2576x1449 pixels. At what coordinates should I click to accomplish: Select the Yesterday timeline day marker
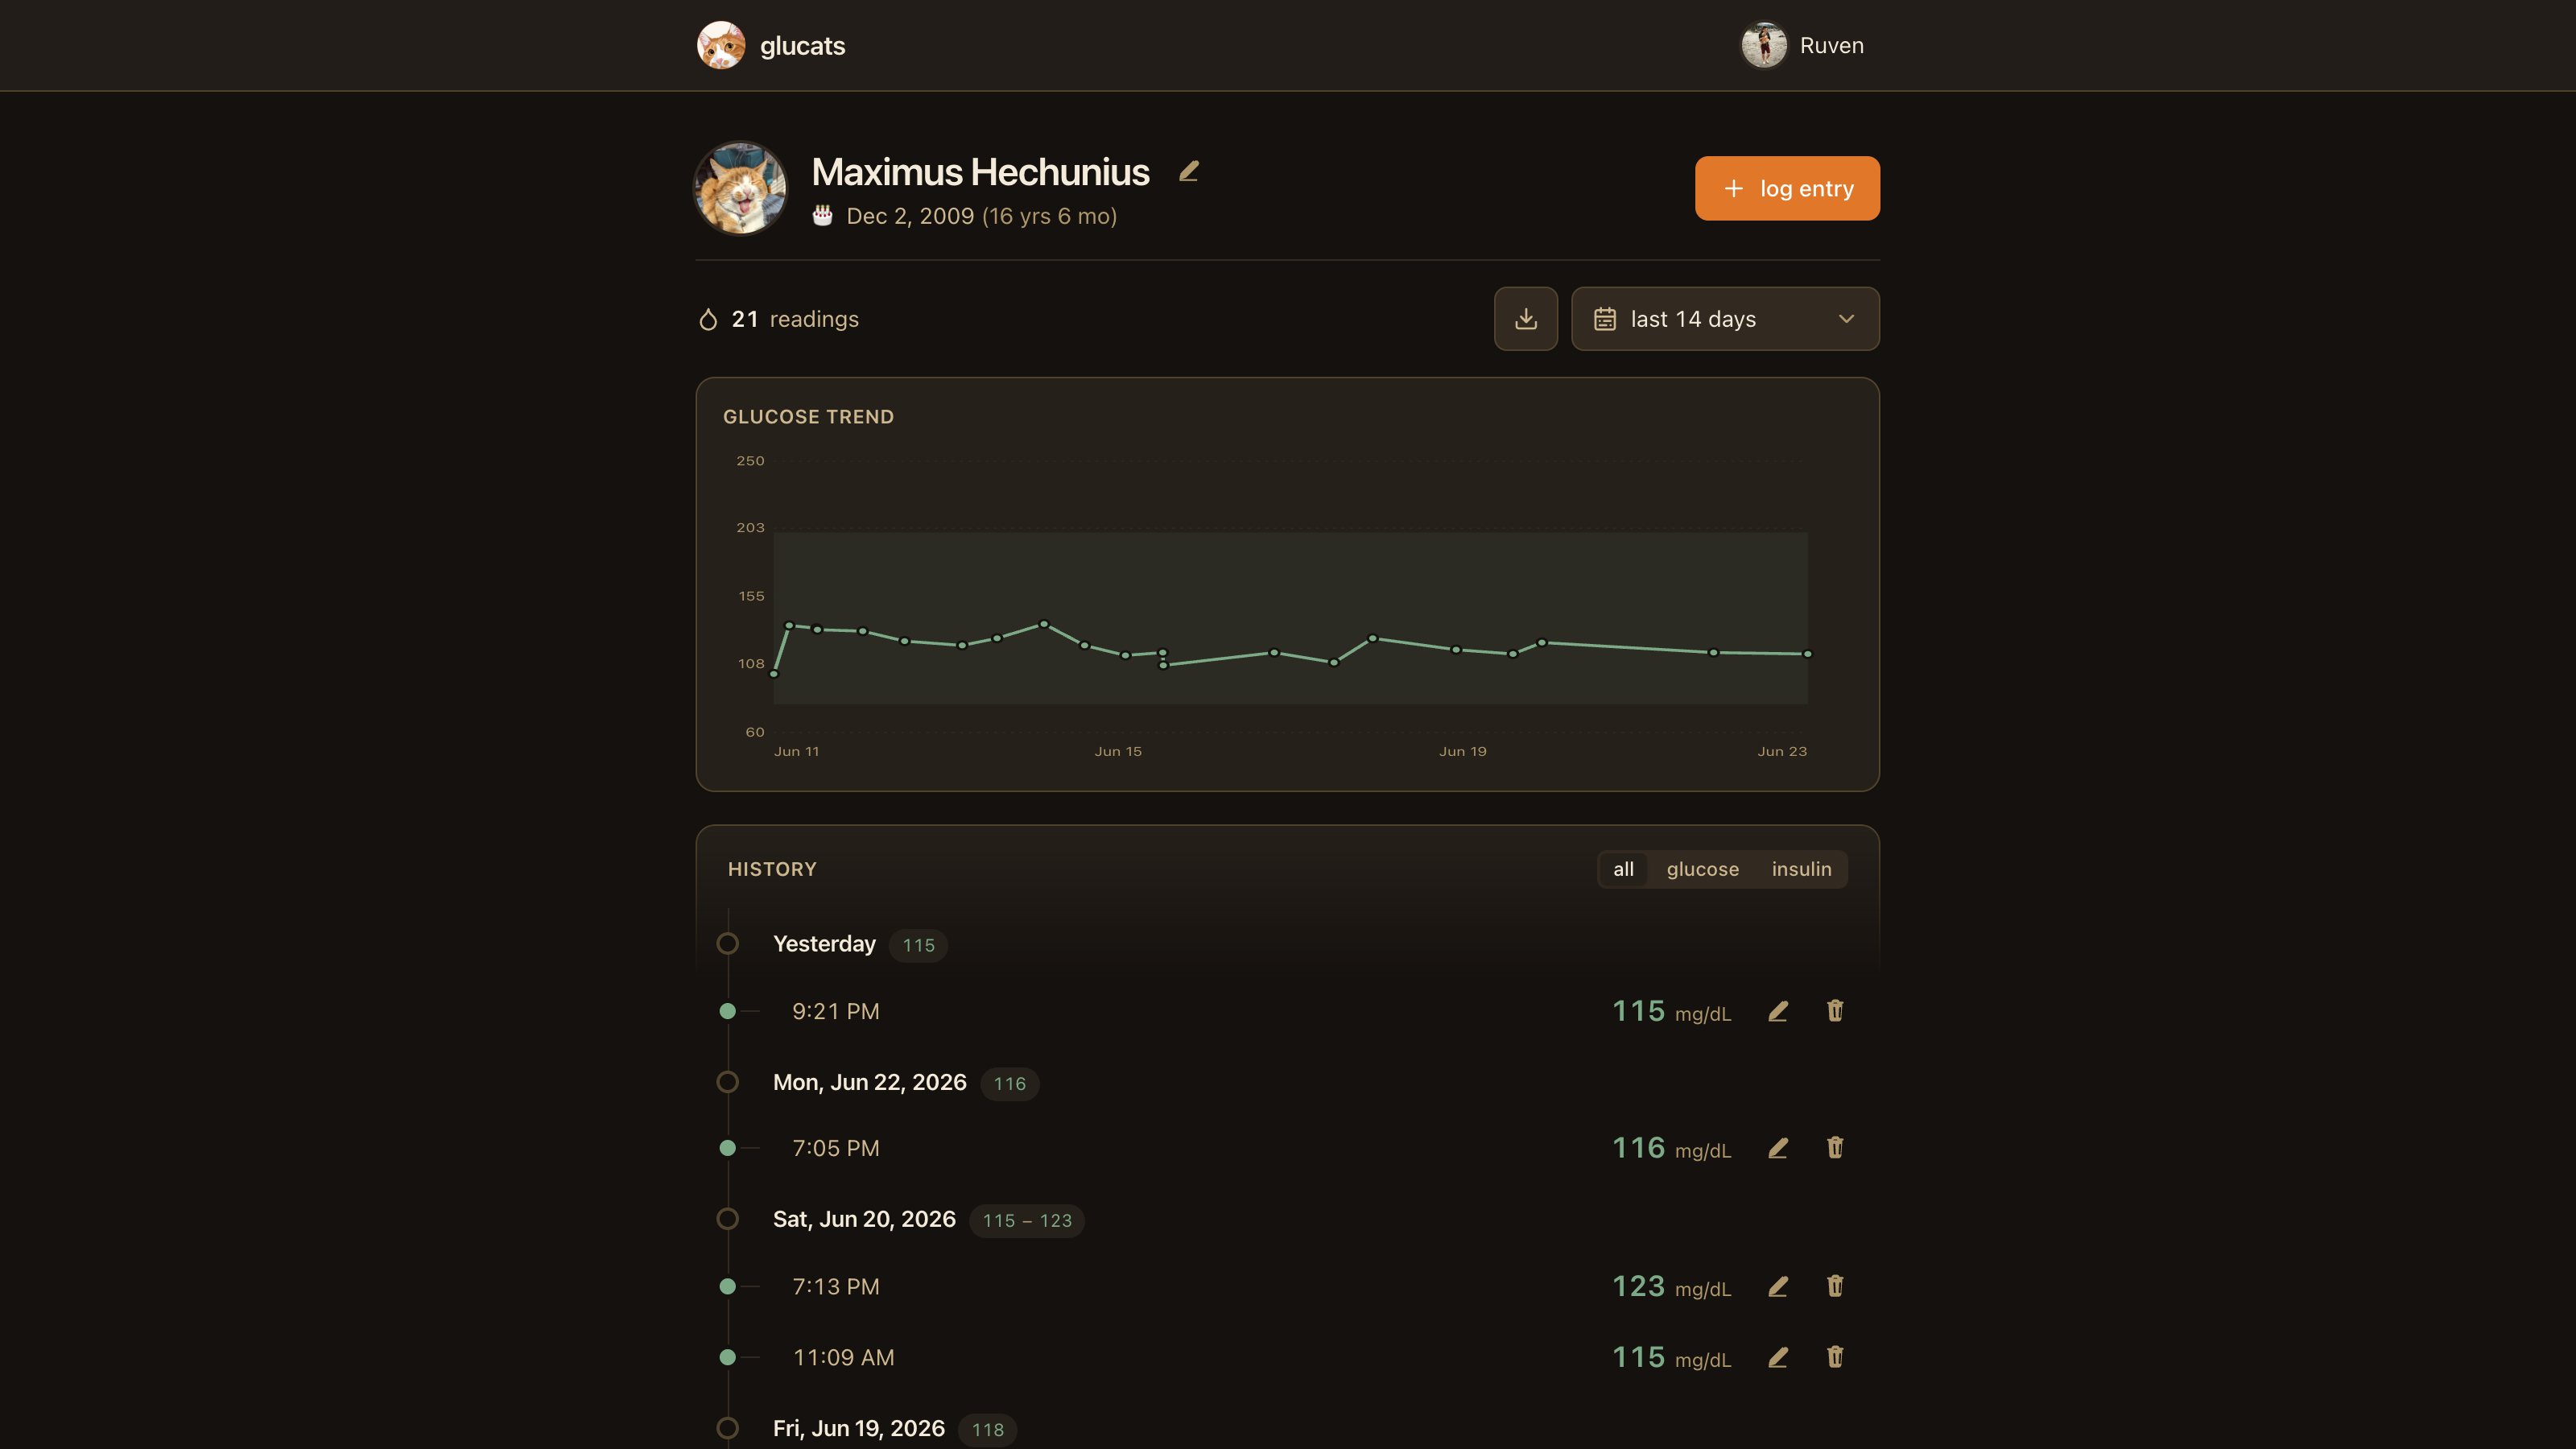pos(727,943)
